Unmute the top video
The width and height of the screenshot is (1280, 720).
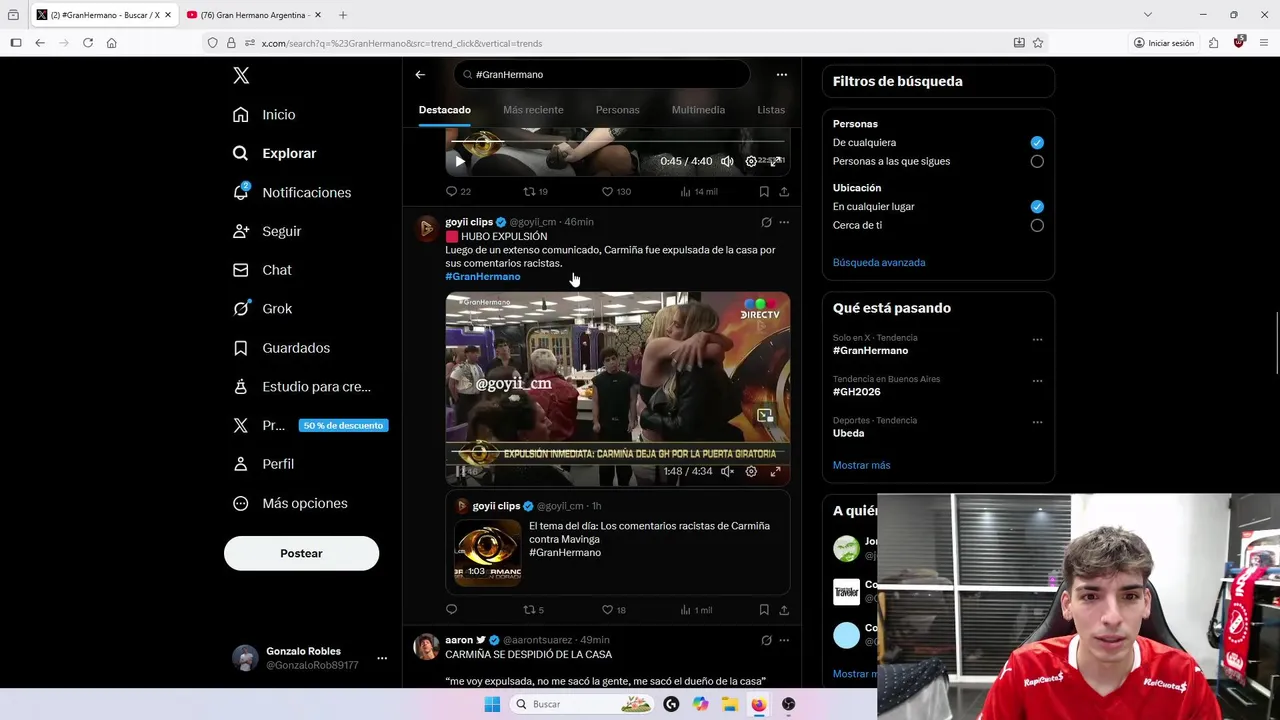727,161
